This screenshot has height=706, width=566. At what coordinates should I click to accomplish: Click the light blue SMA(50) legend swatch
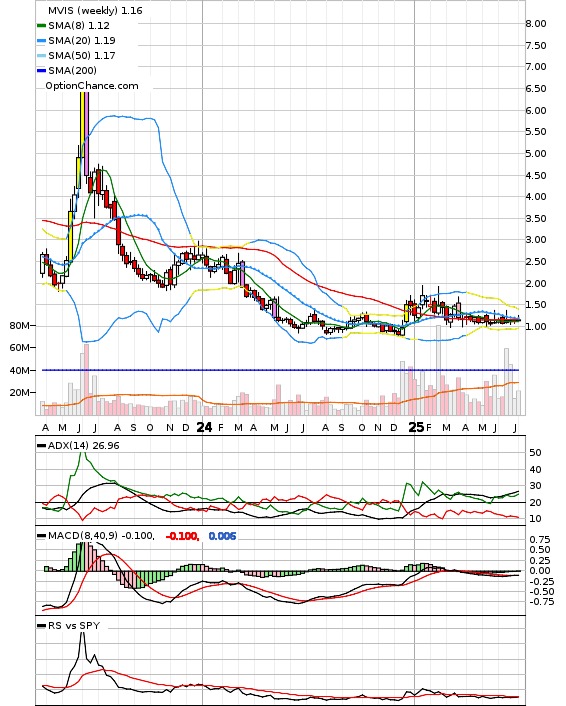(x=41, y=56)
